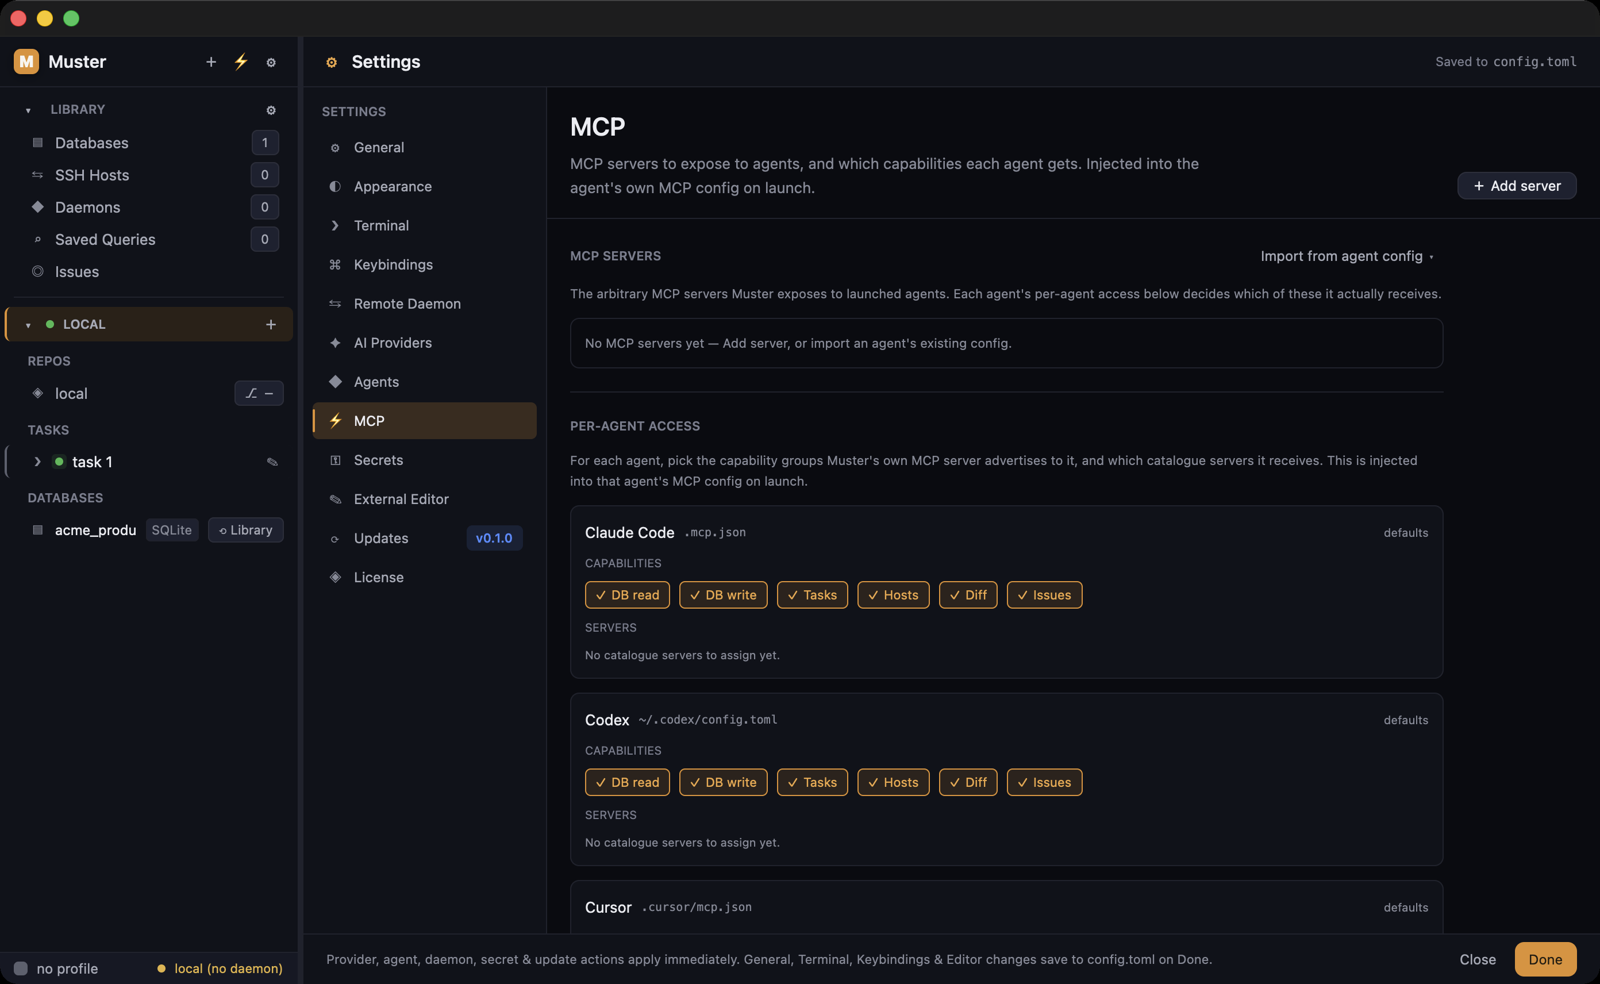
Task: Collapse the LOCAL section triangle
Action: coord(28,325)
